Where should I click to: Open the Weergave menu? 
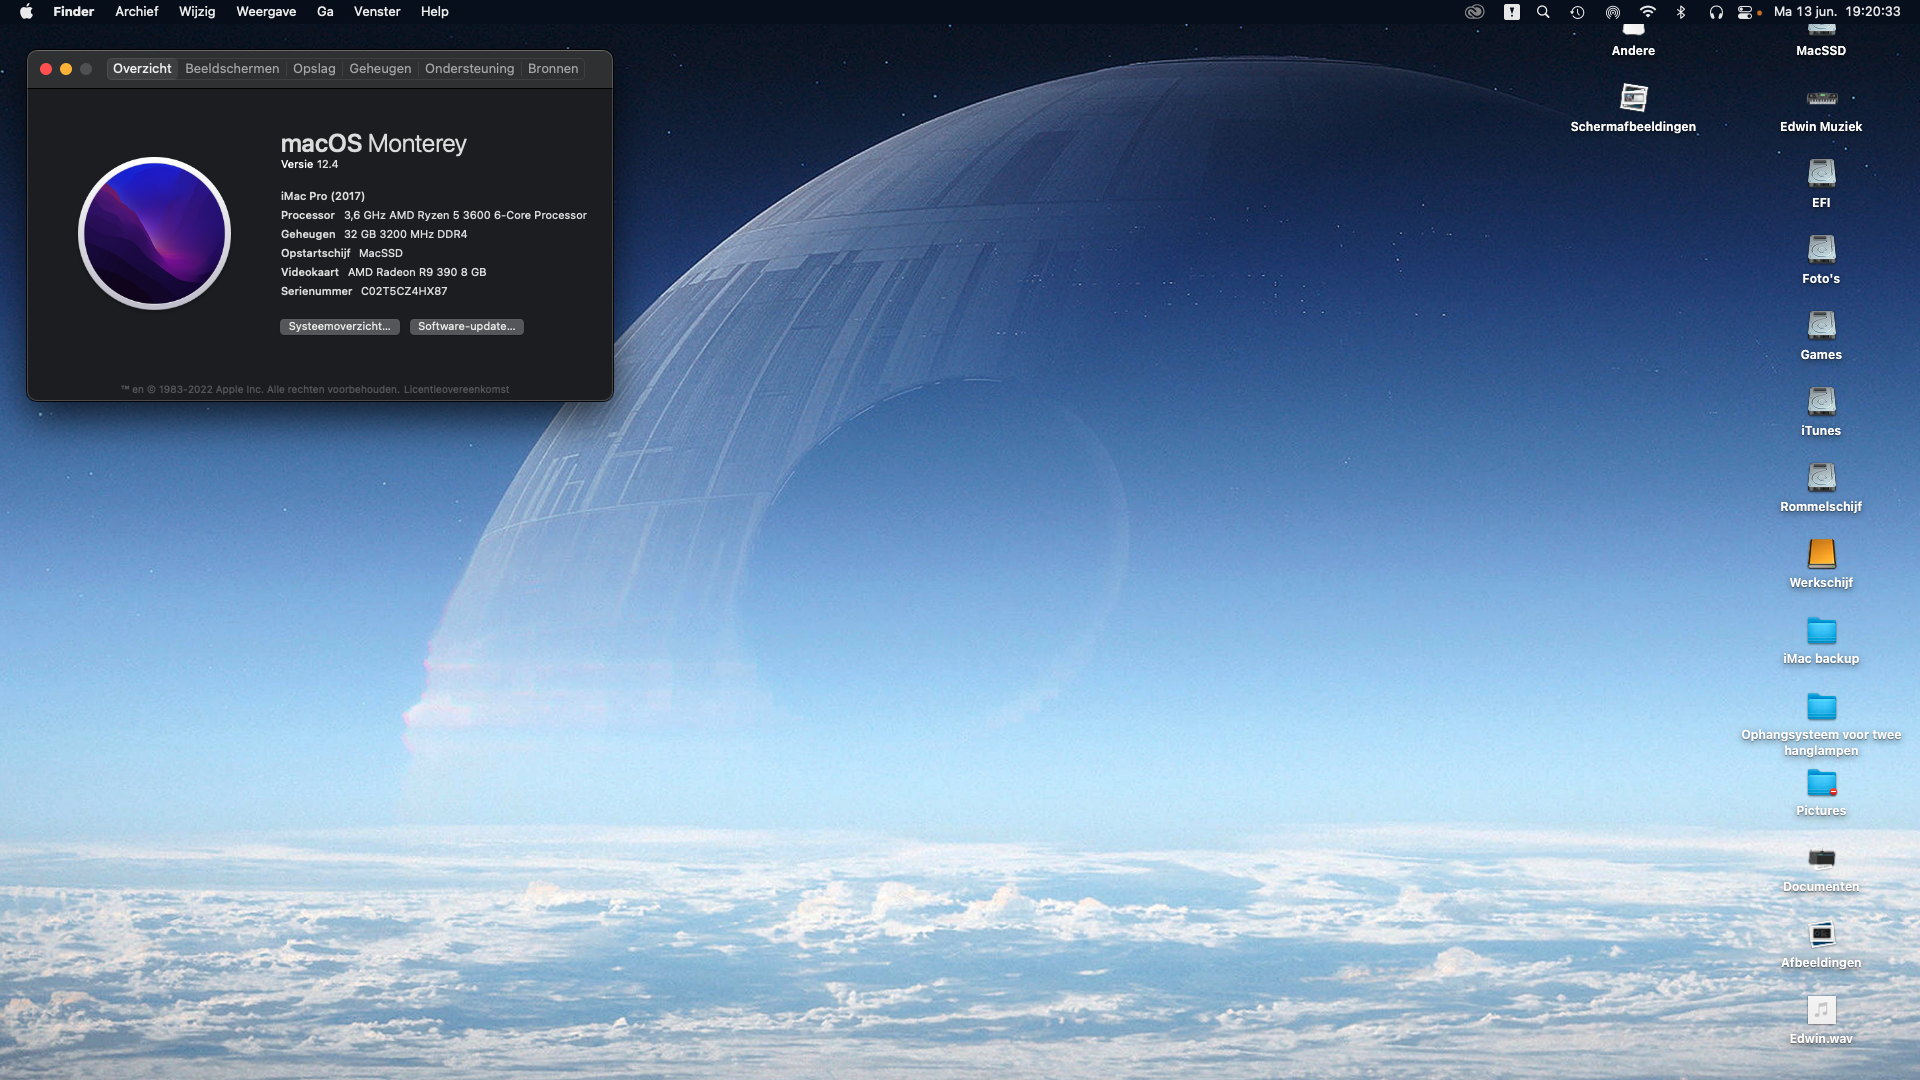266,12
